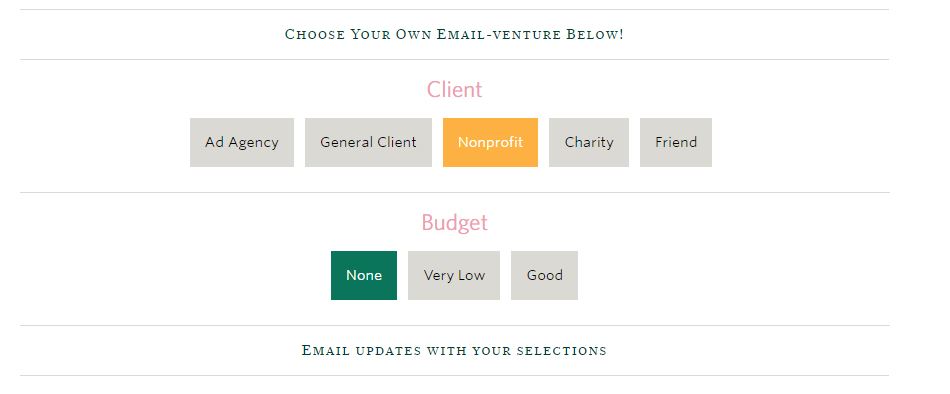Viewport: 950px width, 394px height.
Task: Click the green None budget button
Action: coord(364,275)
